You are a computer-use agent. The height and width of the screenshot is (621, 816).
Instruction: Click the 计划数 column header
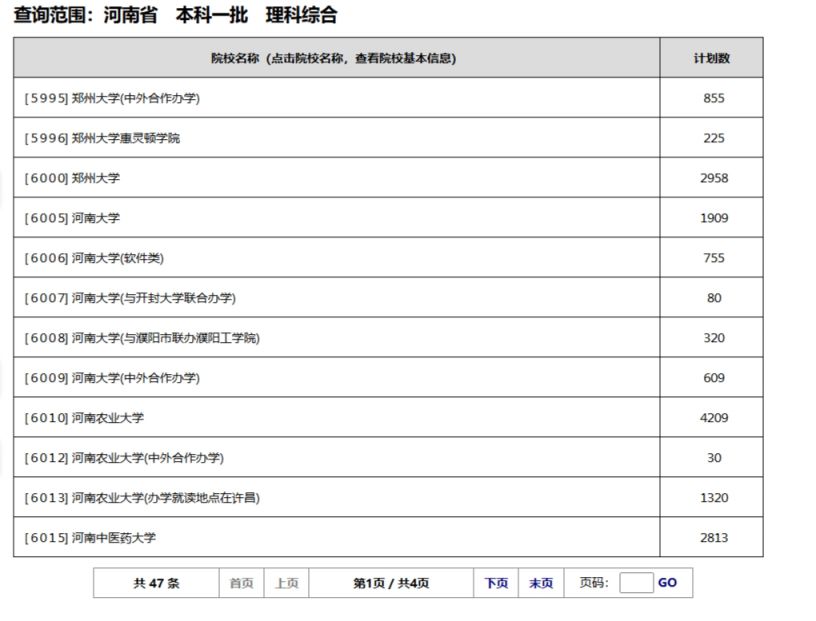pyautogui.click(x=711, y=58)
